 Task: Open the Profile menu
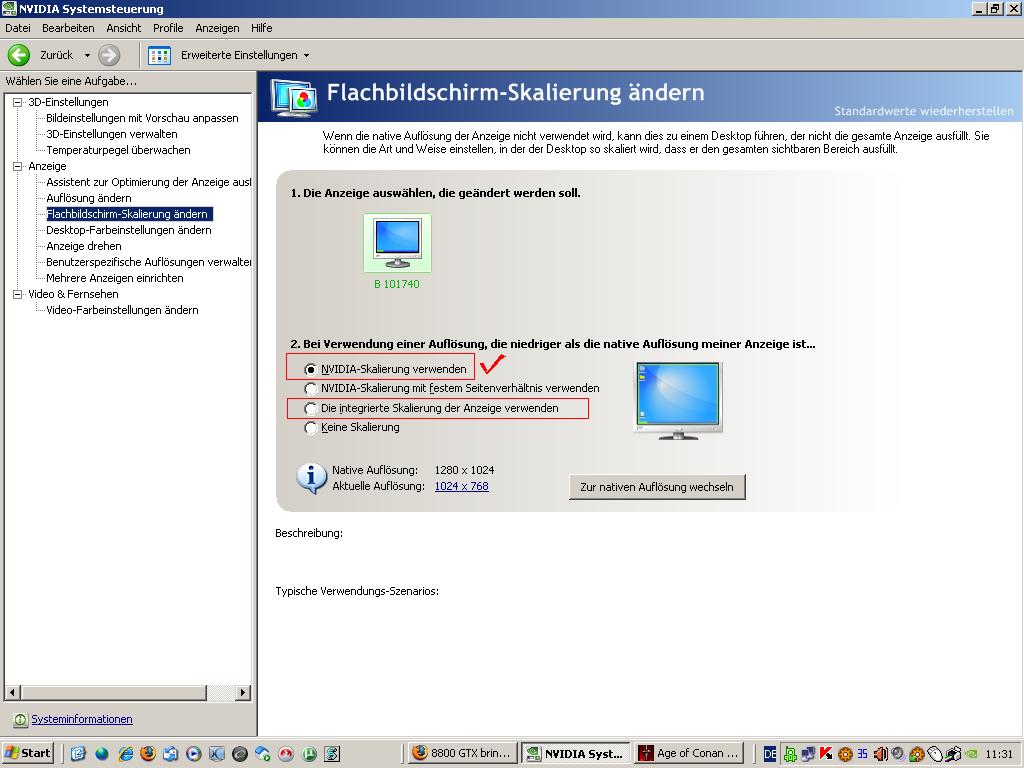tap(168, 28)
